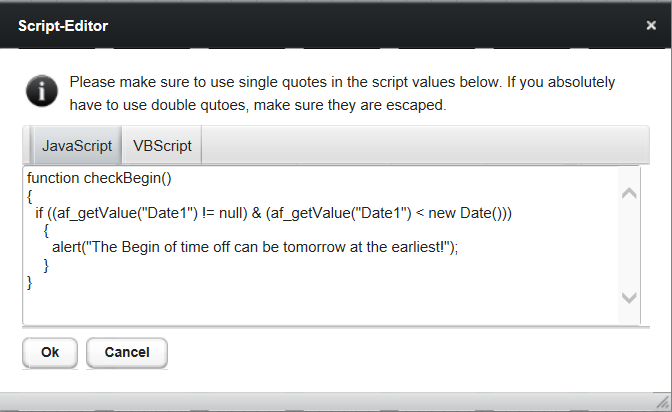Click the resize grip in the dialog corner
This screenshot has height=412, width=672.
663,402
